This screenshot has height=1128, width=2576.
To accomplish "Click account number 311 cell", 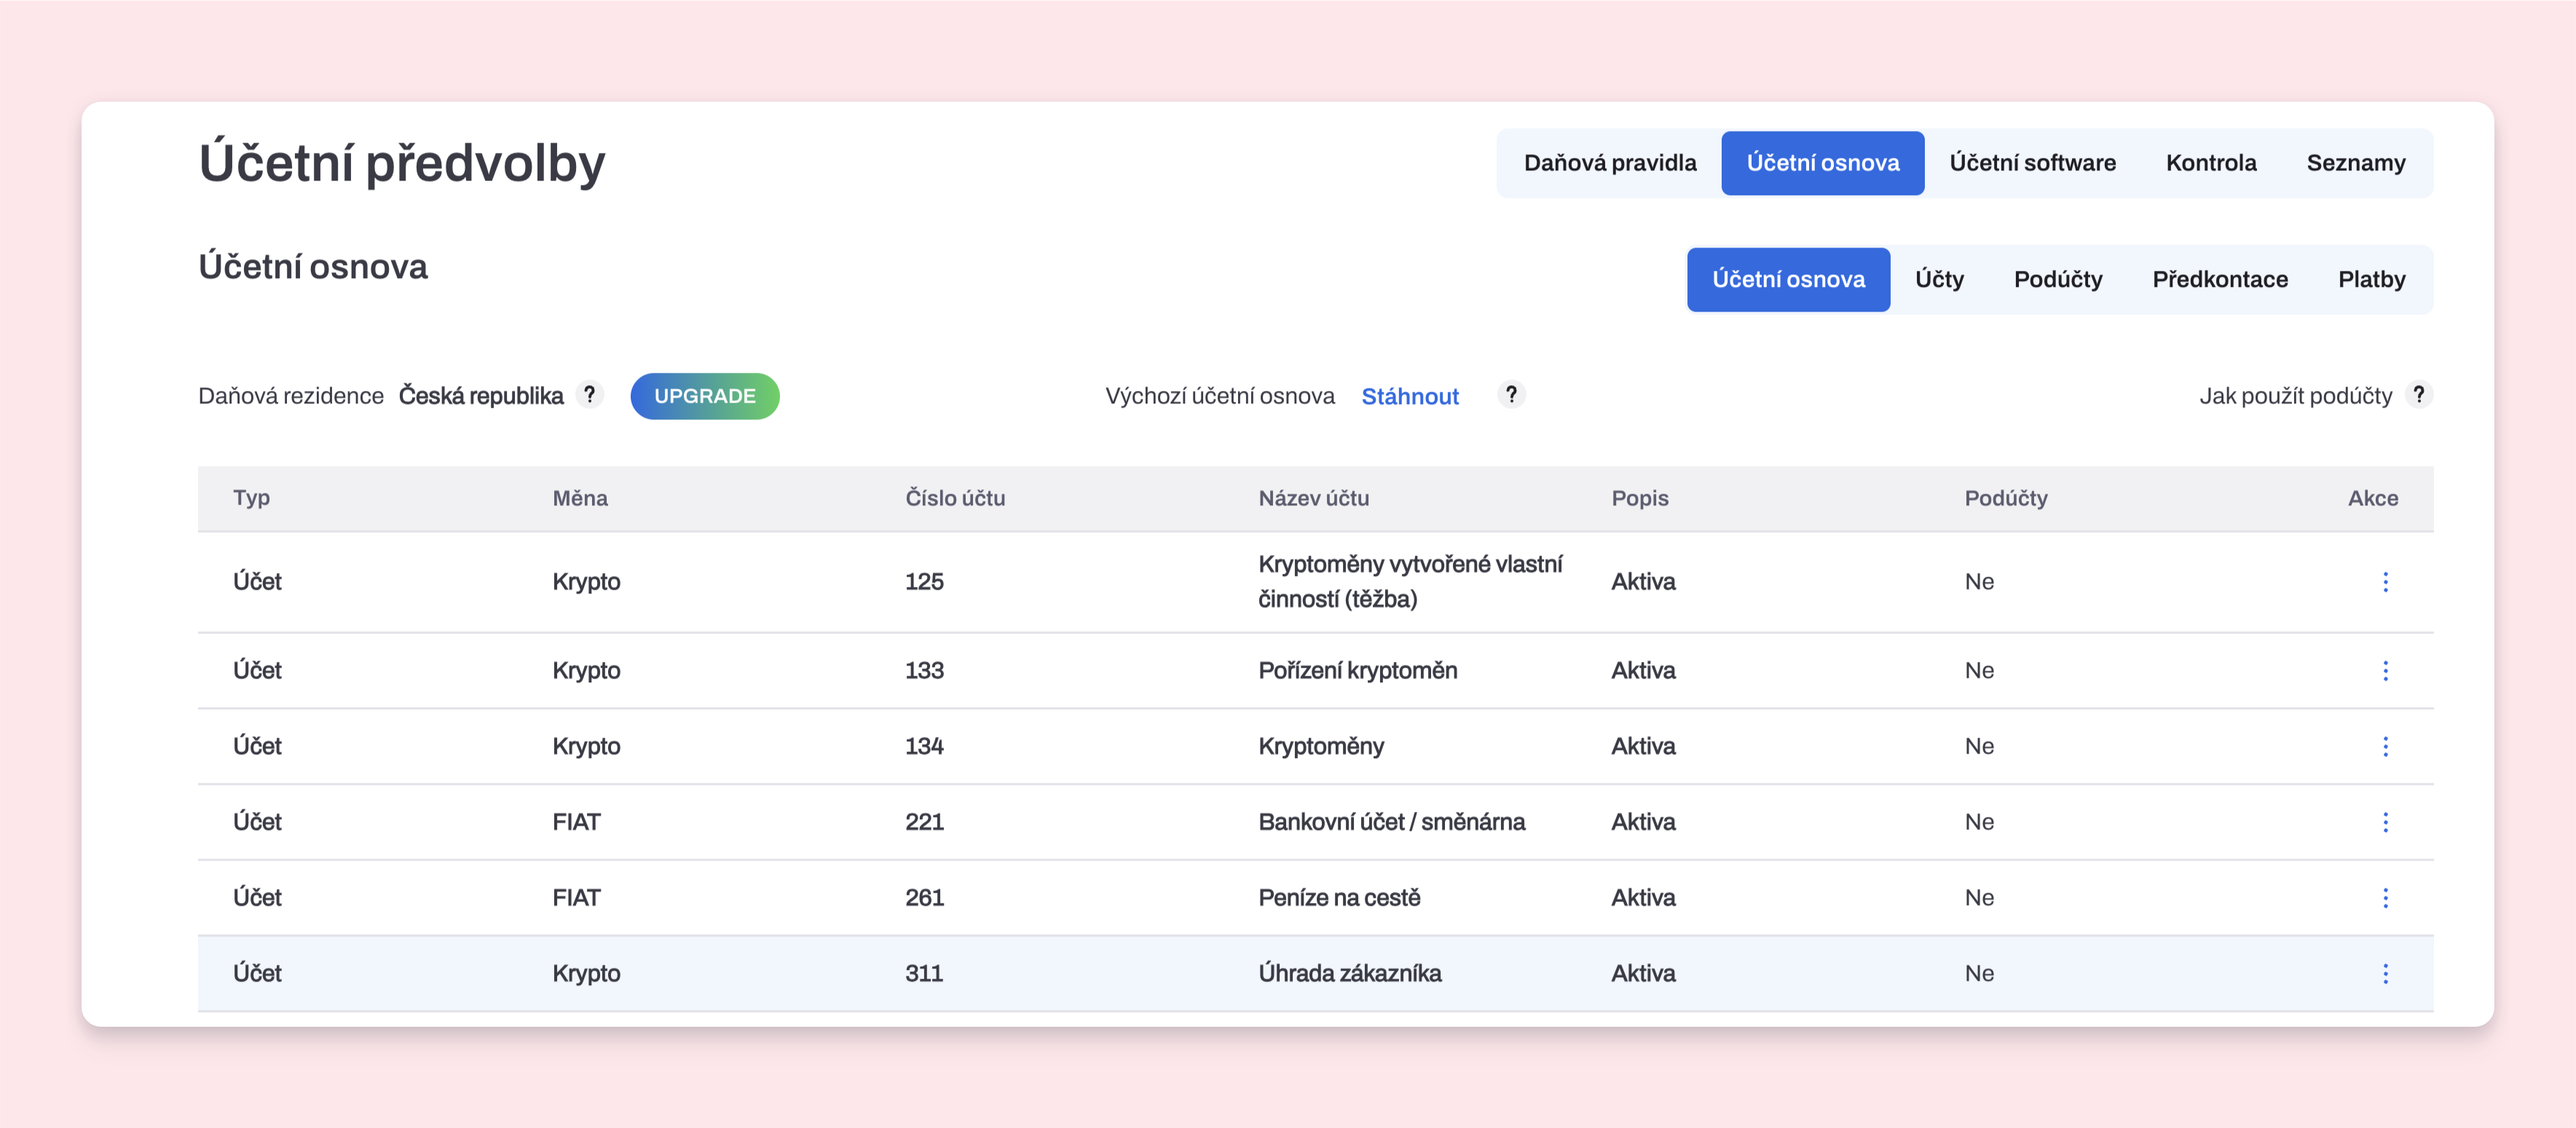I will (924, 974).
